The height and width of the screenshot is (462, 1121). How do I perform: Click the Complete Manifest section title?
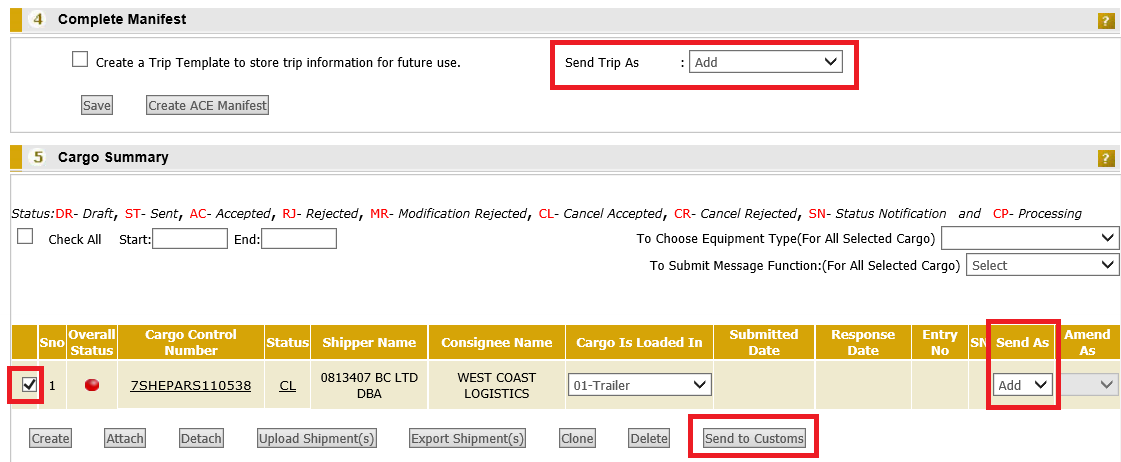point(122,19)
